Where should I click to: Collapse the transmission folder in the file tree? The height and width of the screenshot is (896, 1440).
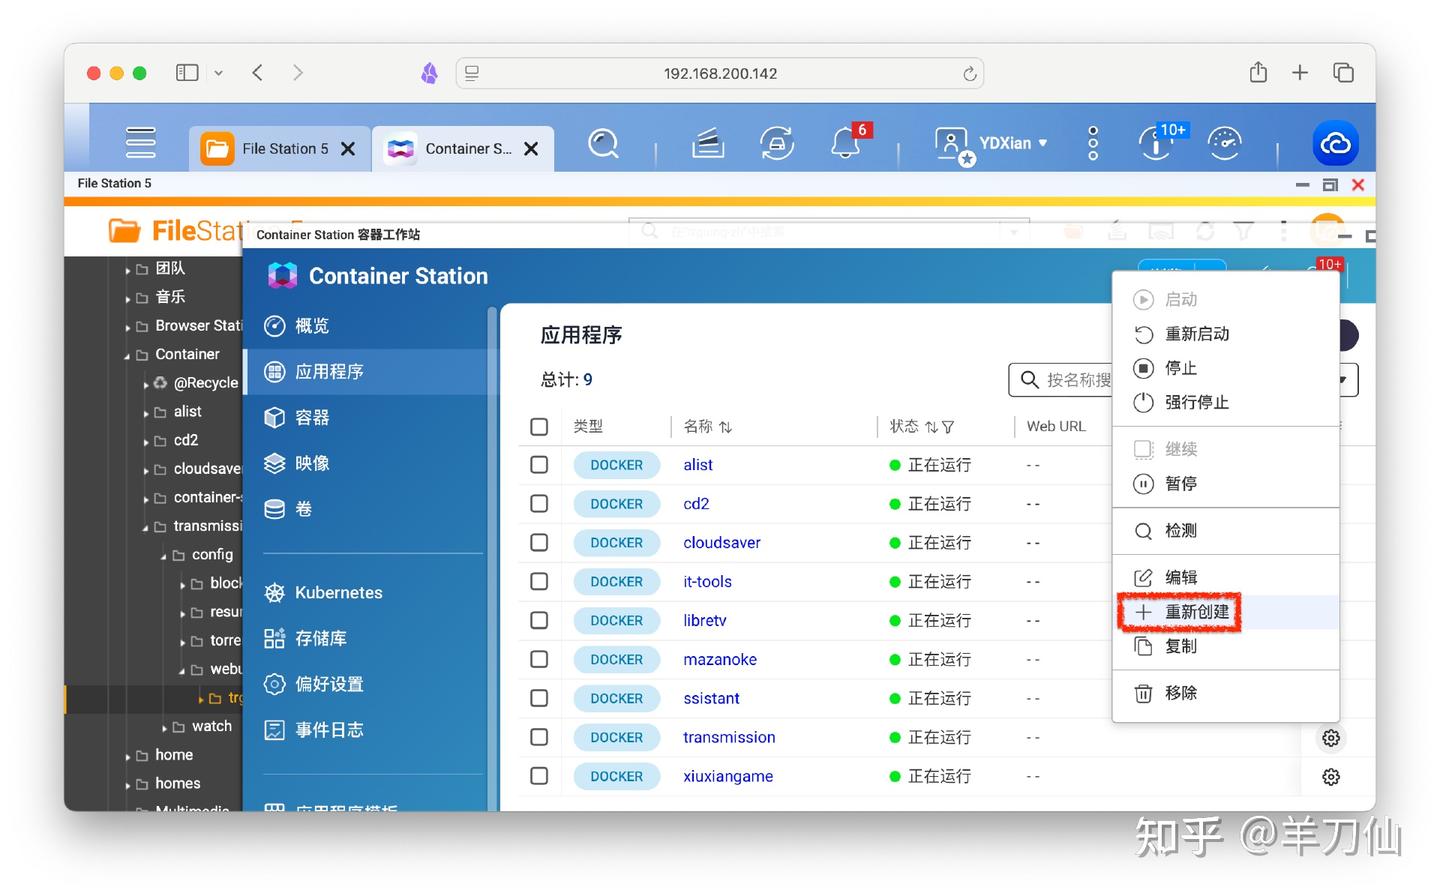[148, 526]
